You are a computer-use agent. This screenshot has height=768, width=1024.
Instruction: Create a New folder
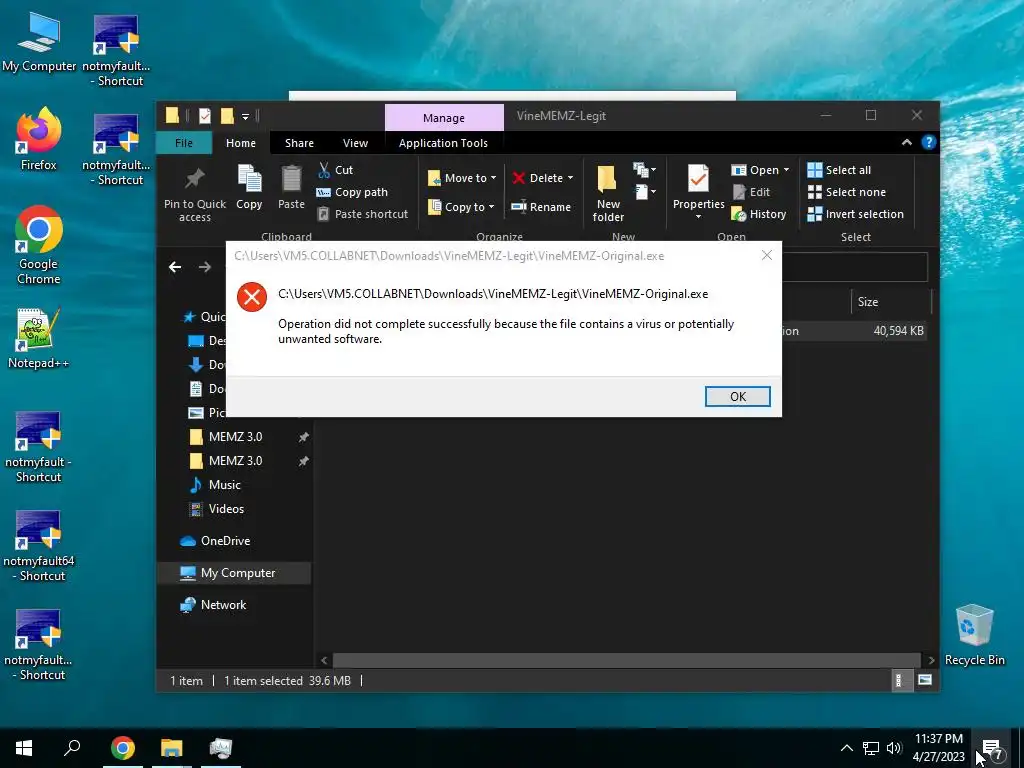click(608, 193)
